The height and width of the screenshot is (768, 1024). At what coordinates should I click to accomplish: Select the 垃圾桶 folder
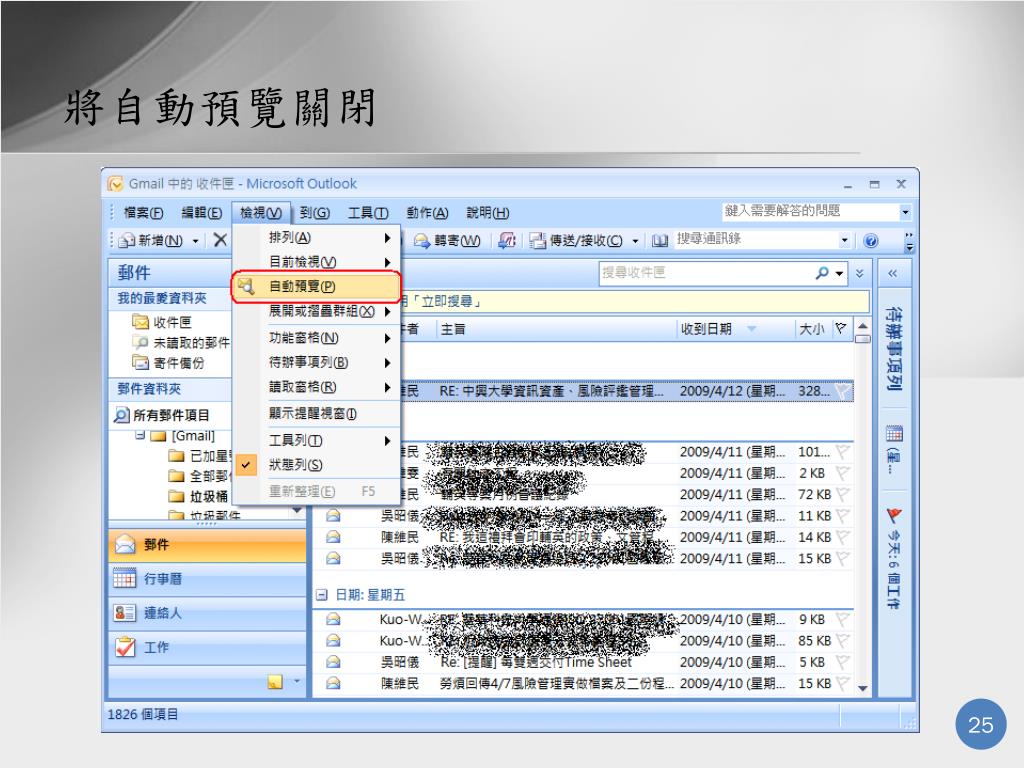click(x=199, y=496)
